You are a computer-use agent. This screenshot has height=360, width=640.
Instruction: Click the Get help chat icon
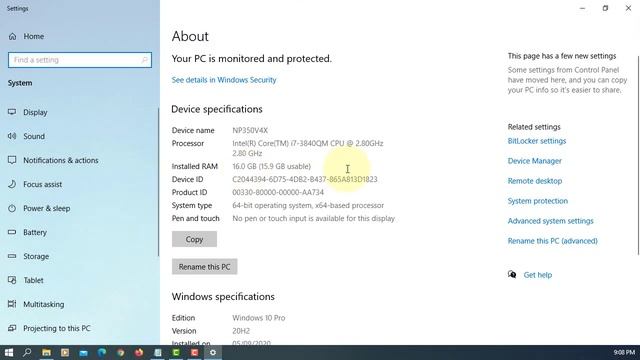512,275
